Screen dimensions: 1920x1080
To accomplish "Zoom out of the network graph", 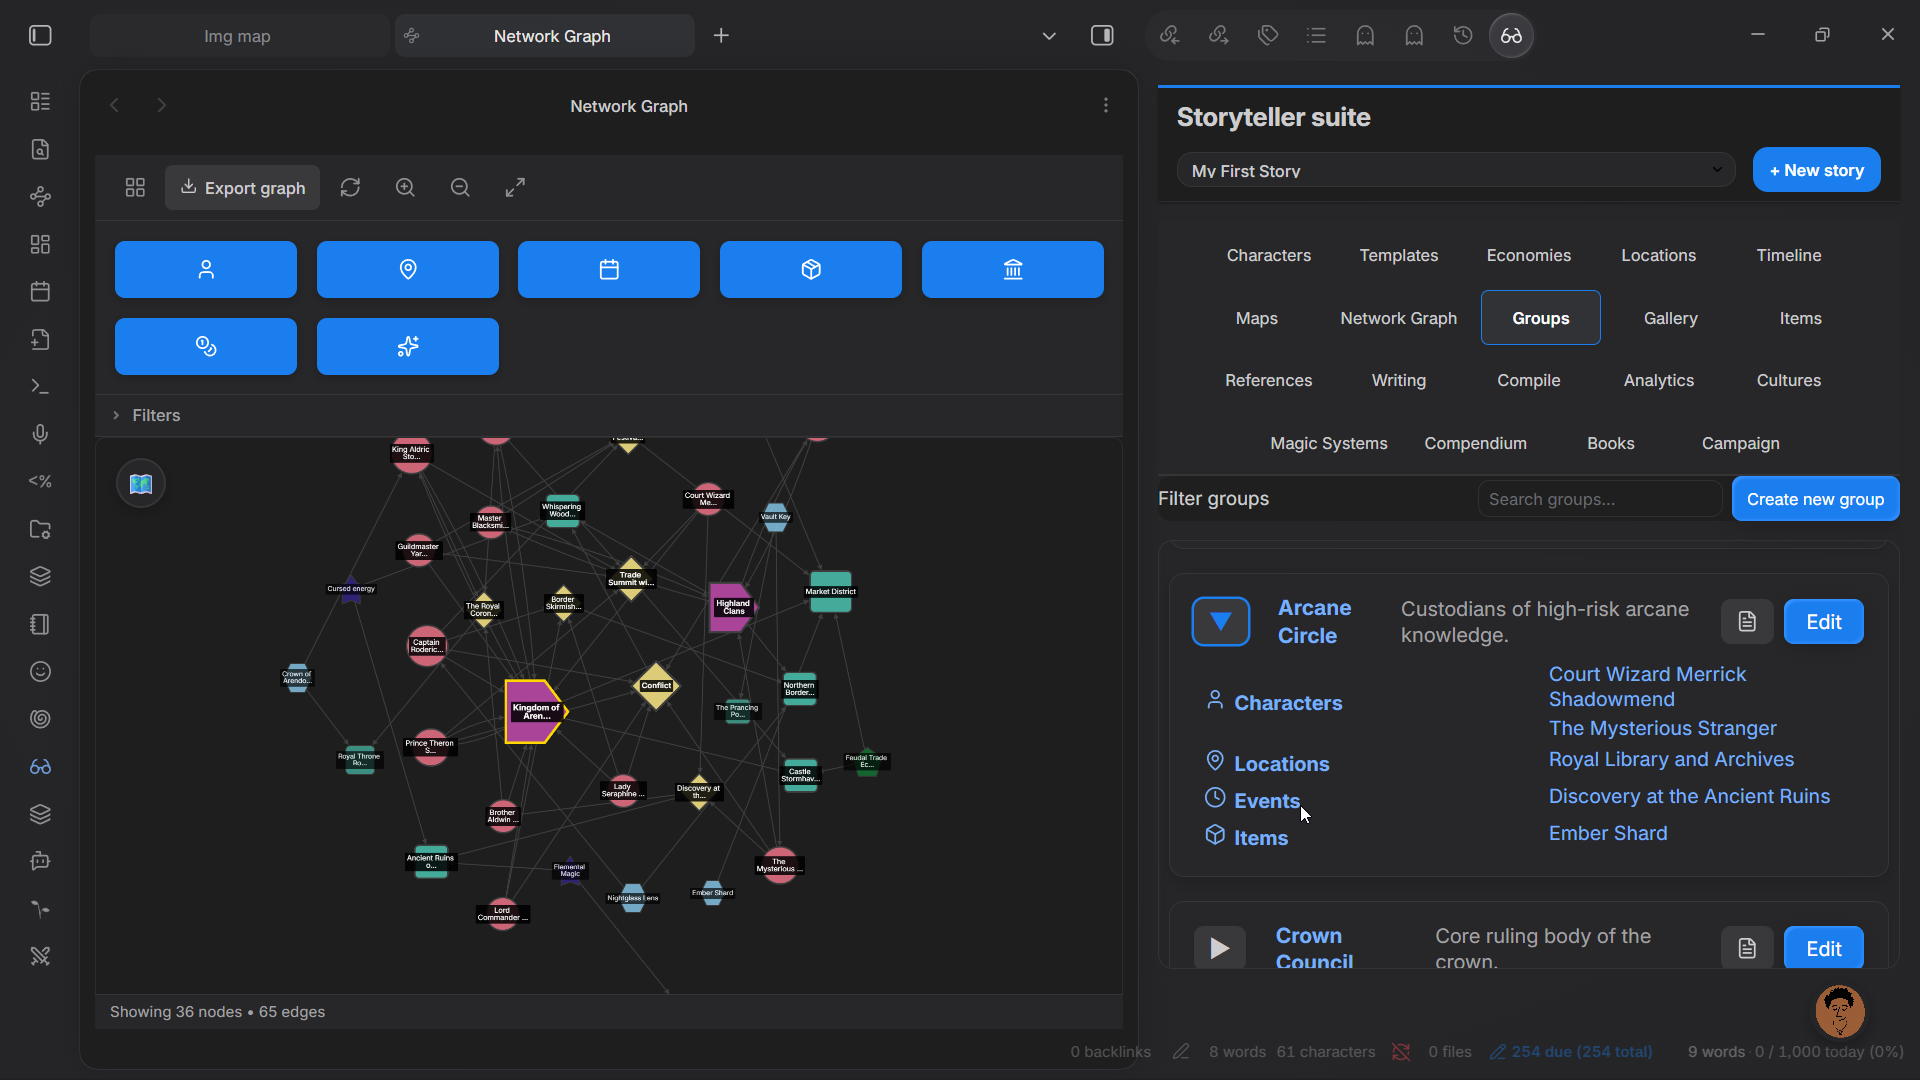I will coord(460,188).
